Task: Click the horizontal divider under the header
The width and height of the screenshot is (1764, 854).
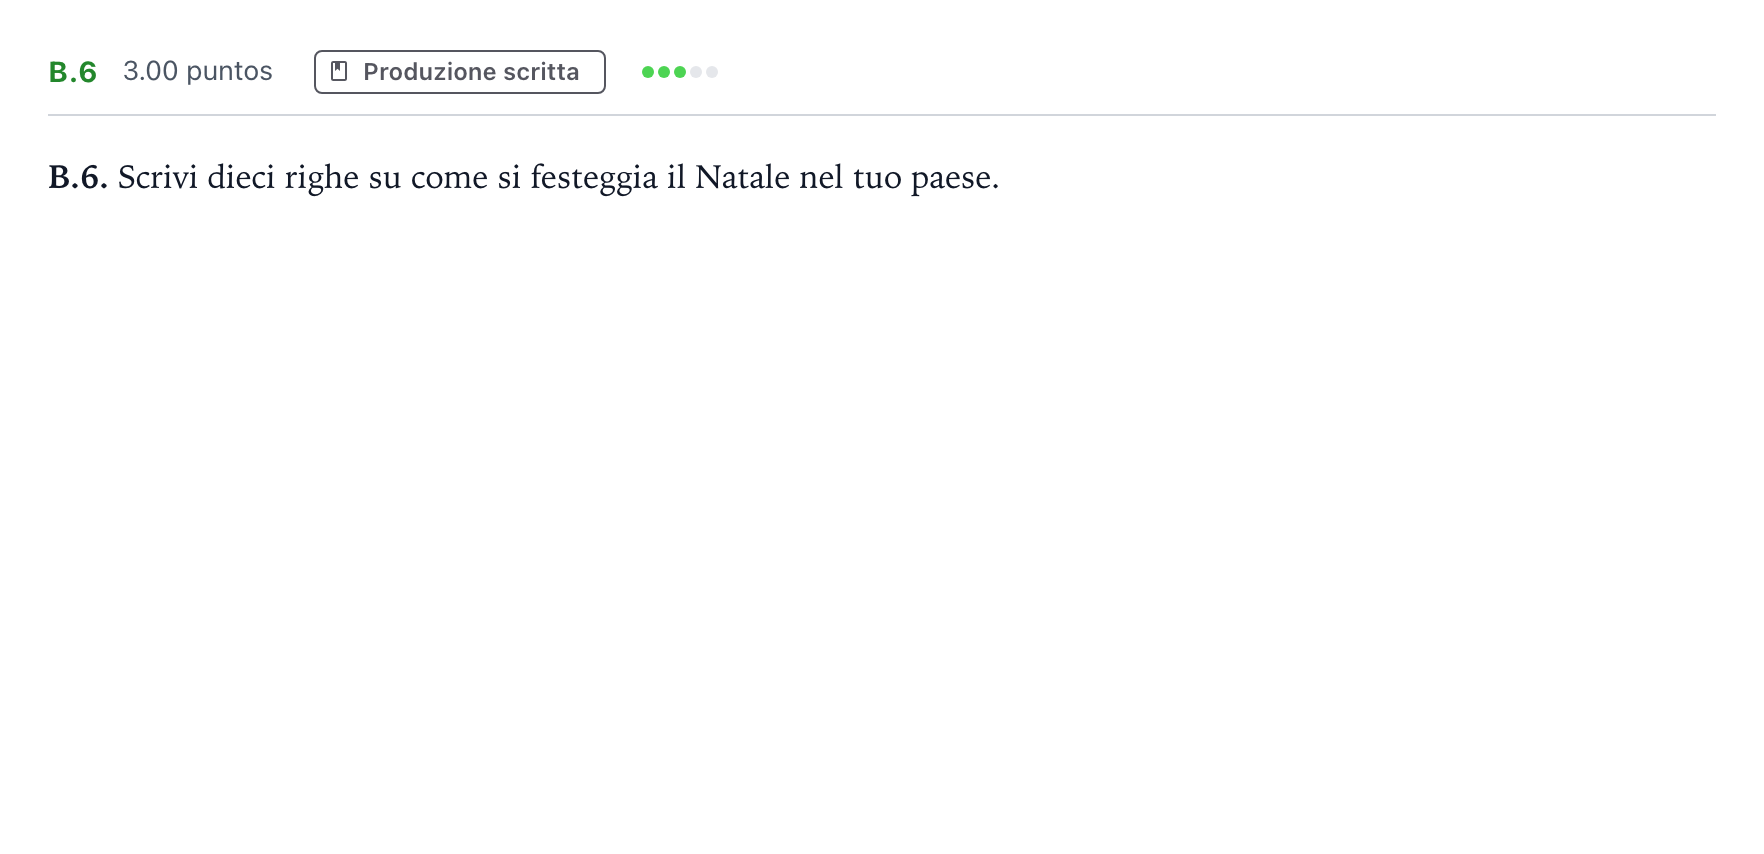Action: 882,115
